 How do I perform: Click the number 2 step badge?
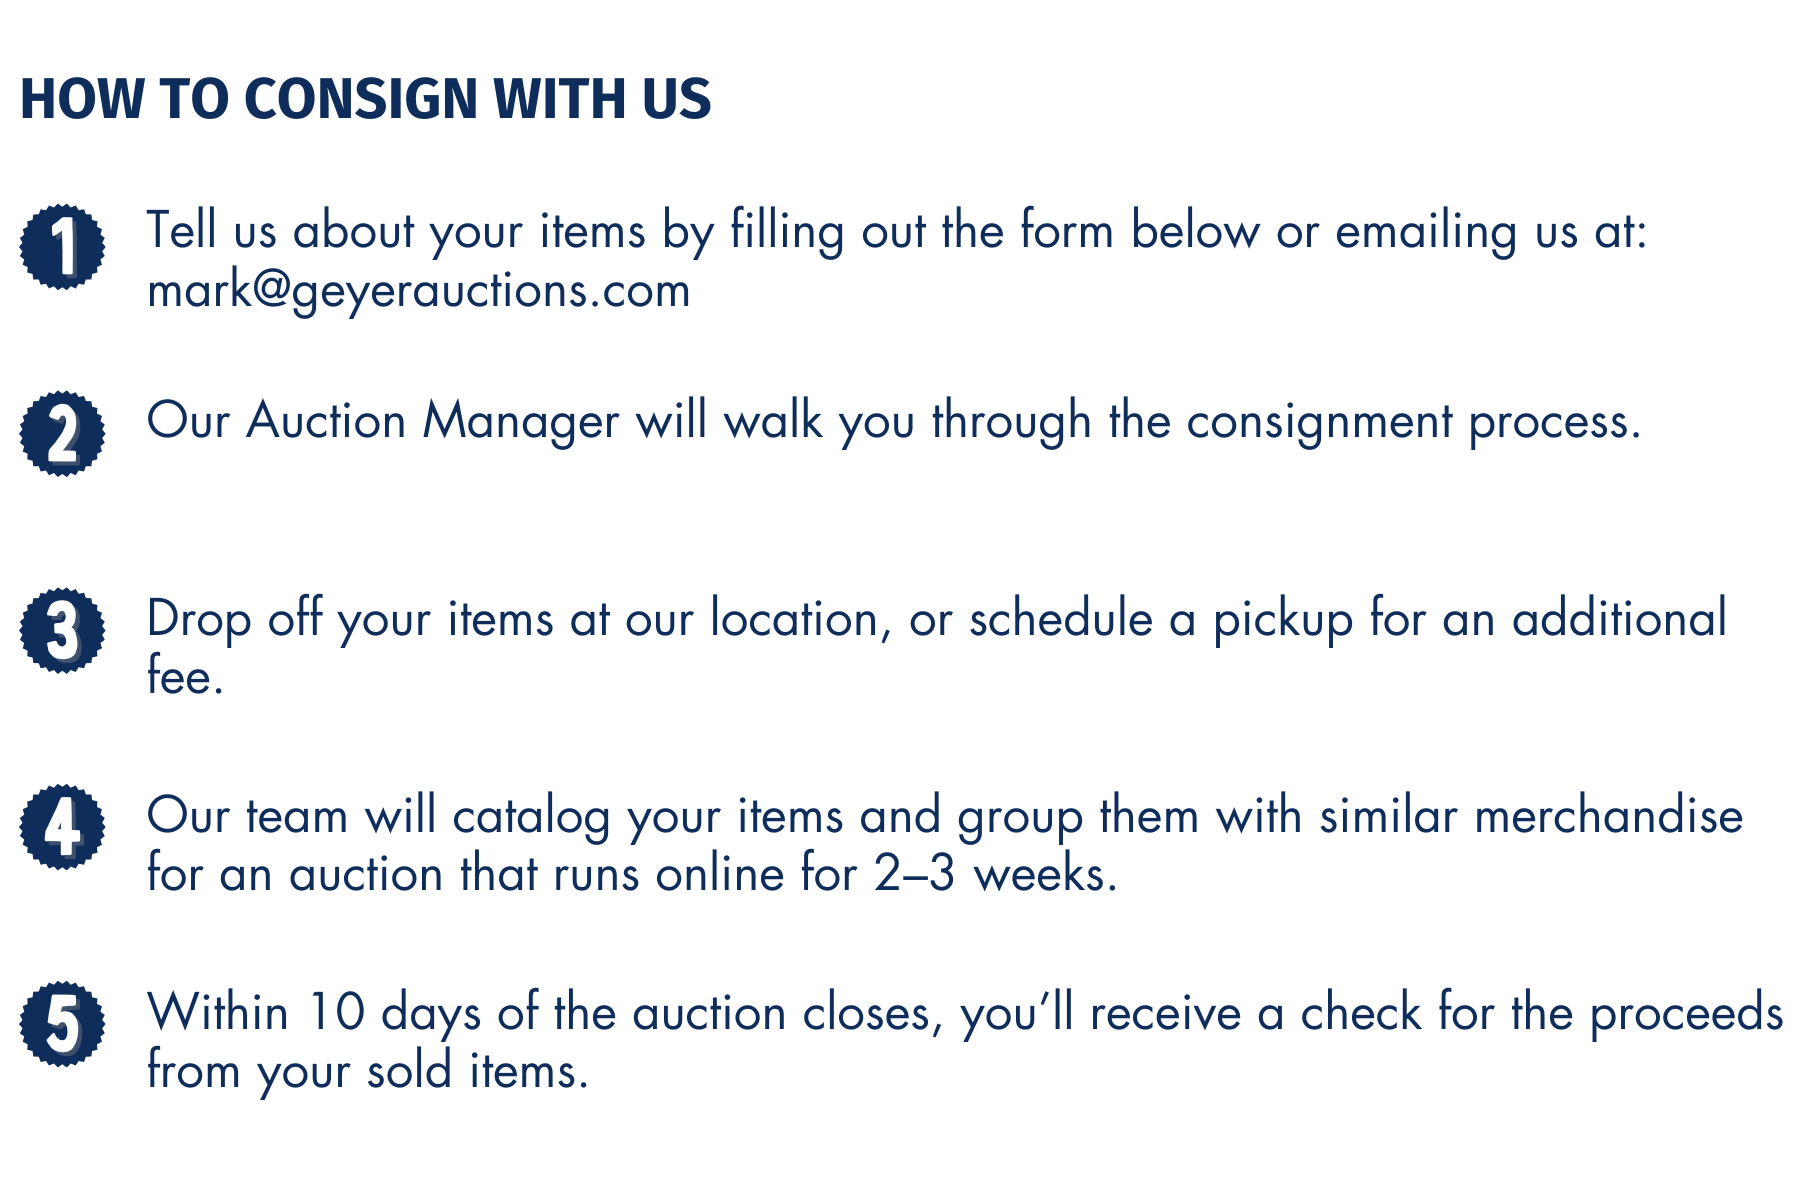point(62,433)
